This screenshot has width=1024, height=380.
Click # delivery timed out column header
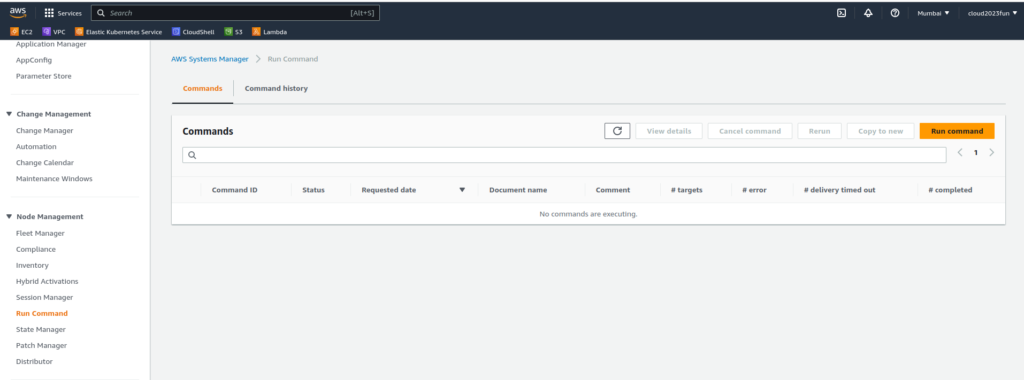839,190
